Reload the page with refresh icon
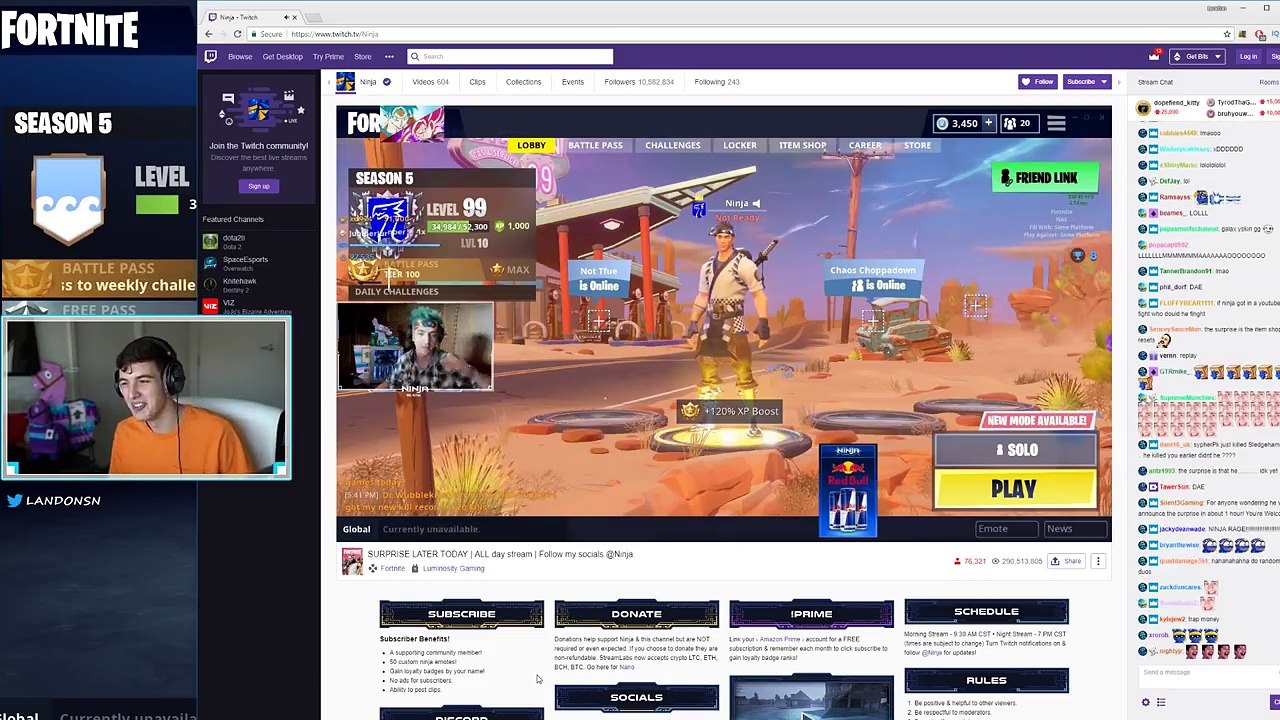The height and width of the screenshot is (720, 1280). coord(238,34)
